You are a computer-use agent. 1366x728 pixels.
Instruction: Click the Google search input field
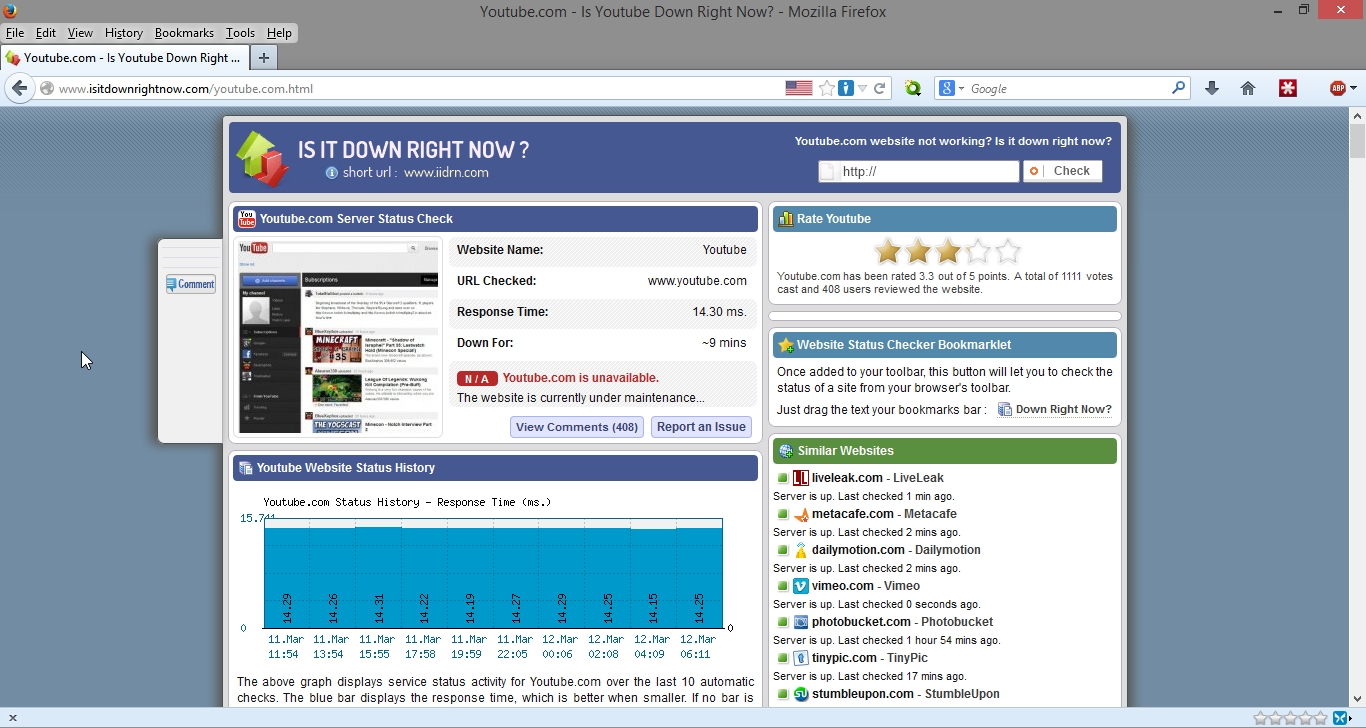(x=1067, y=88)
